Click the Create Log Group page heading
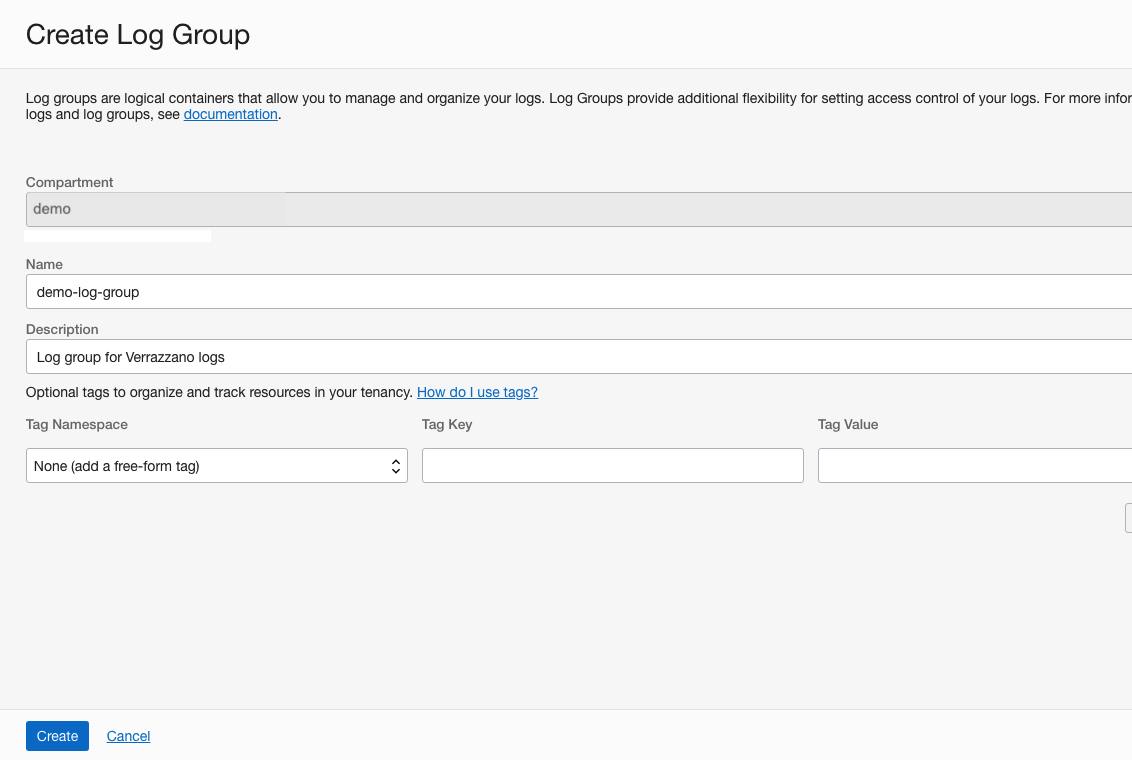This screenshot has width=1132, height=760. click(x=137, y=34)
